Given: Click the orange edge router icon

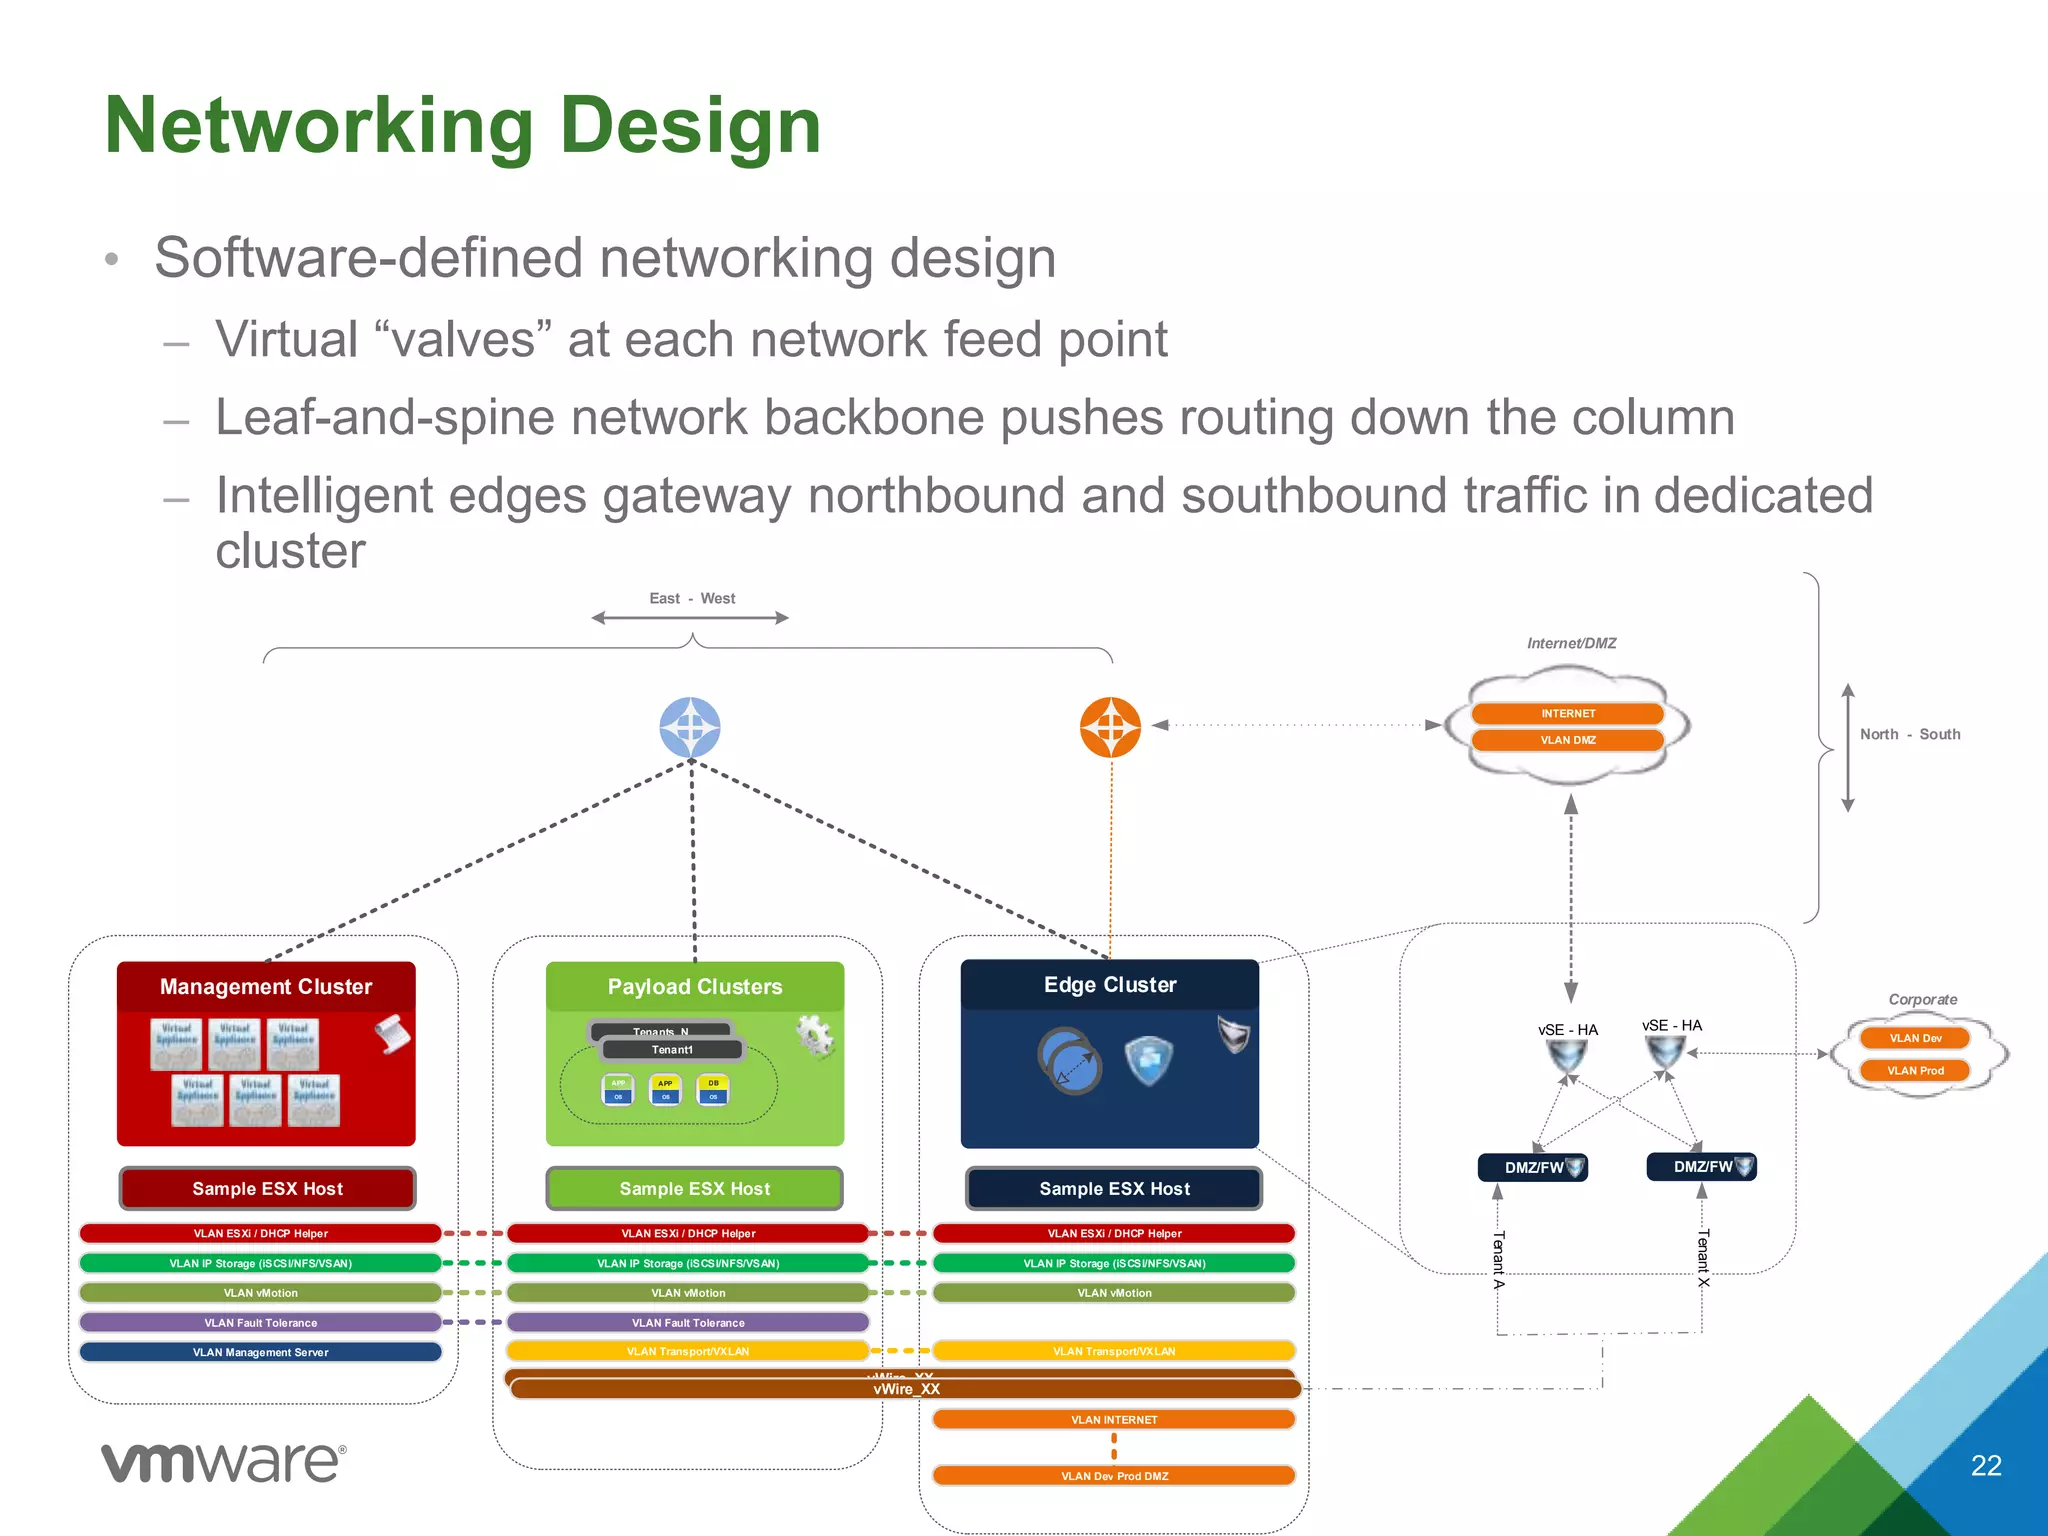Looking at the screenshot, I should point(1110,727).
